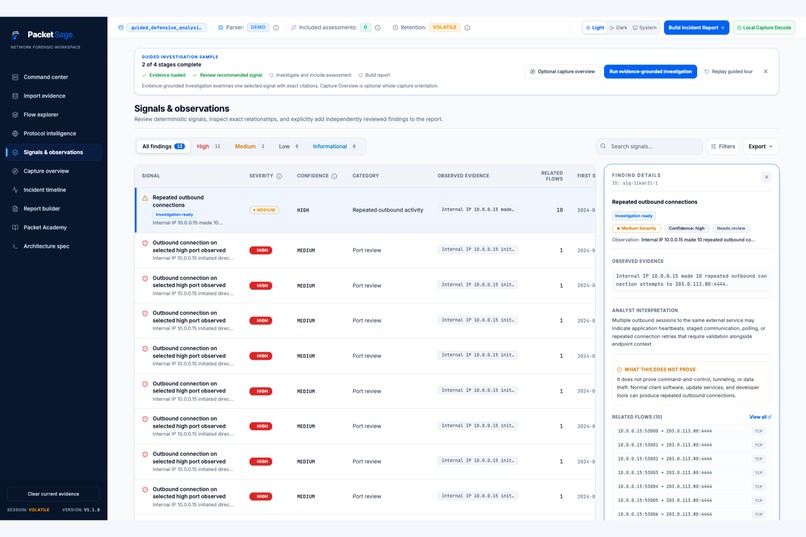Open Report builder page
Image resolution: width=806 pixels, height=537 pixels.
(x=53, y=209)
